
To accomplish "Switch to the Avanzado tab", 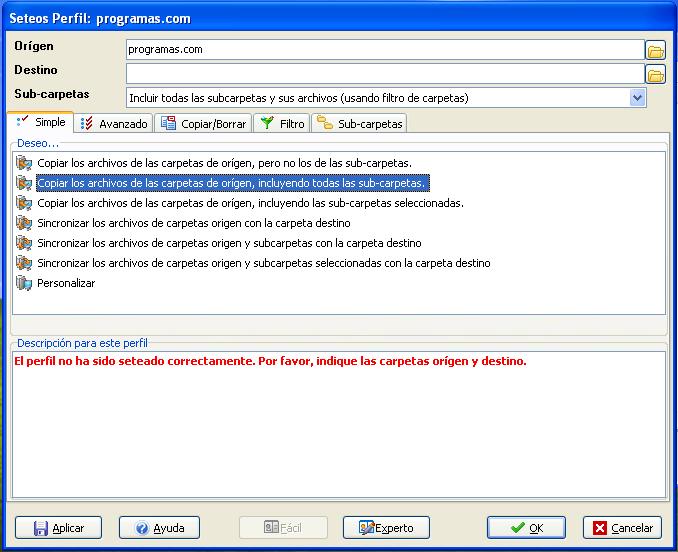I will point(114,124).
